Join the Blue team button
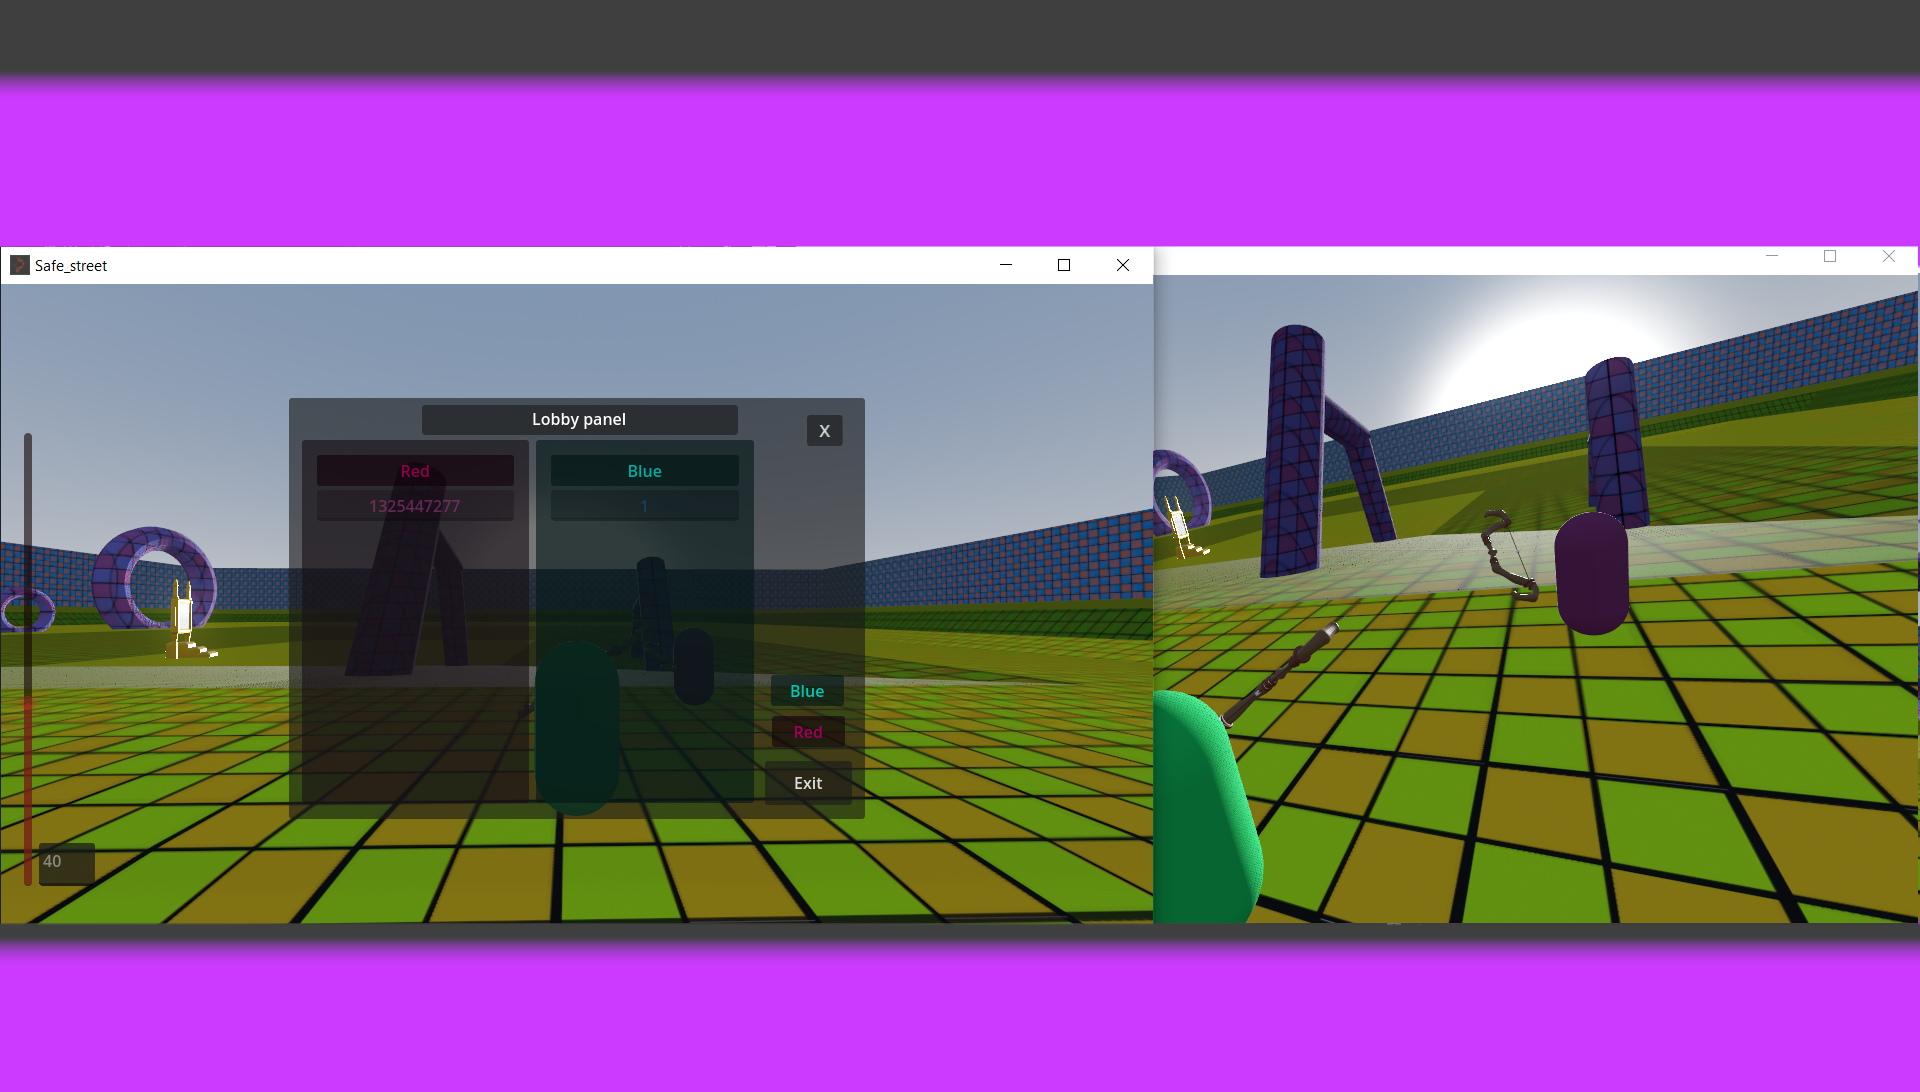Screen dimensions: 1920x1092 tap(807, 691)
